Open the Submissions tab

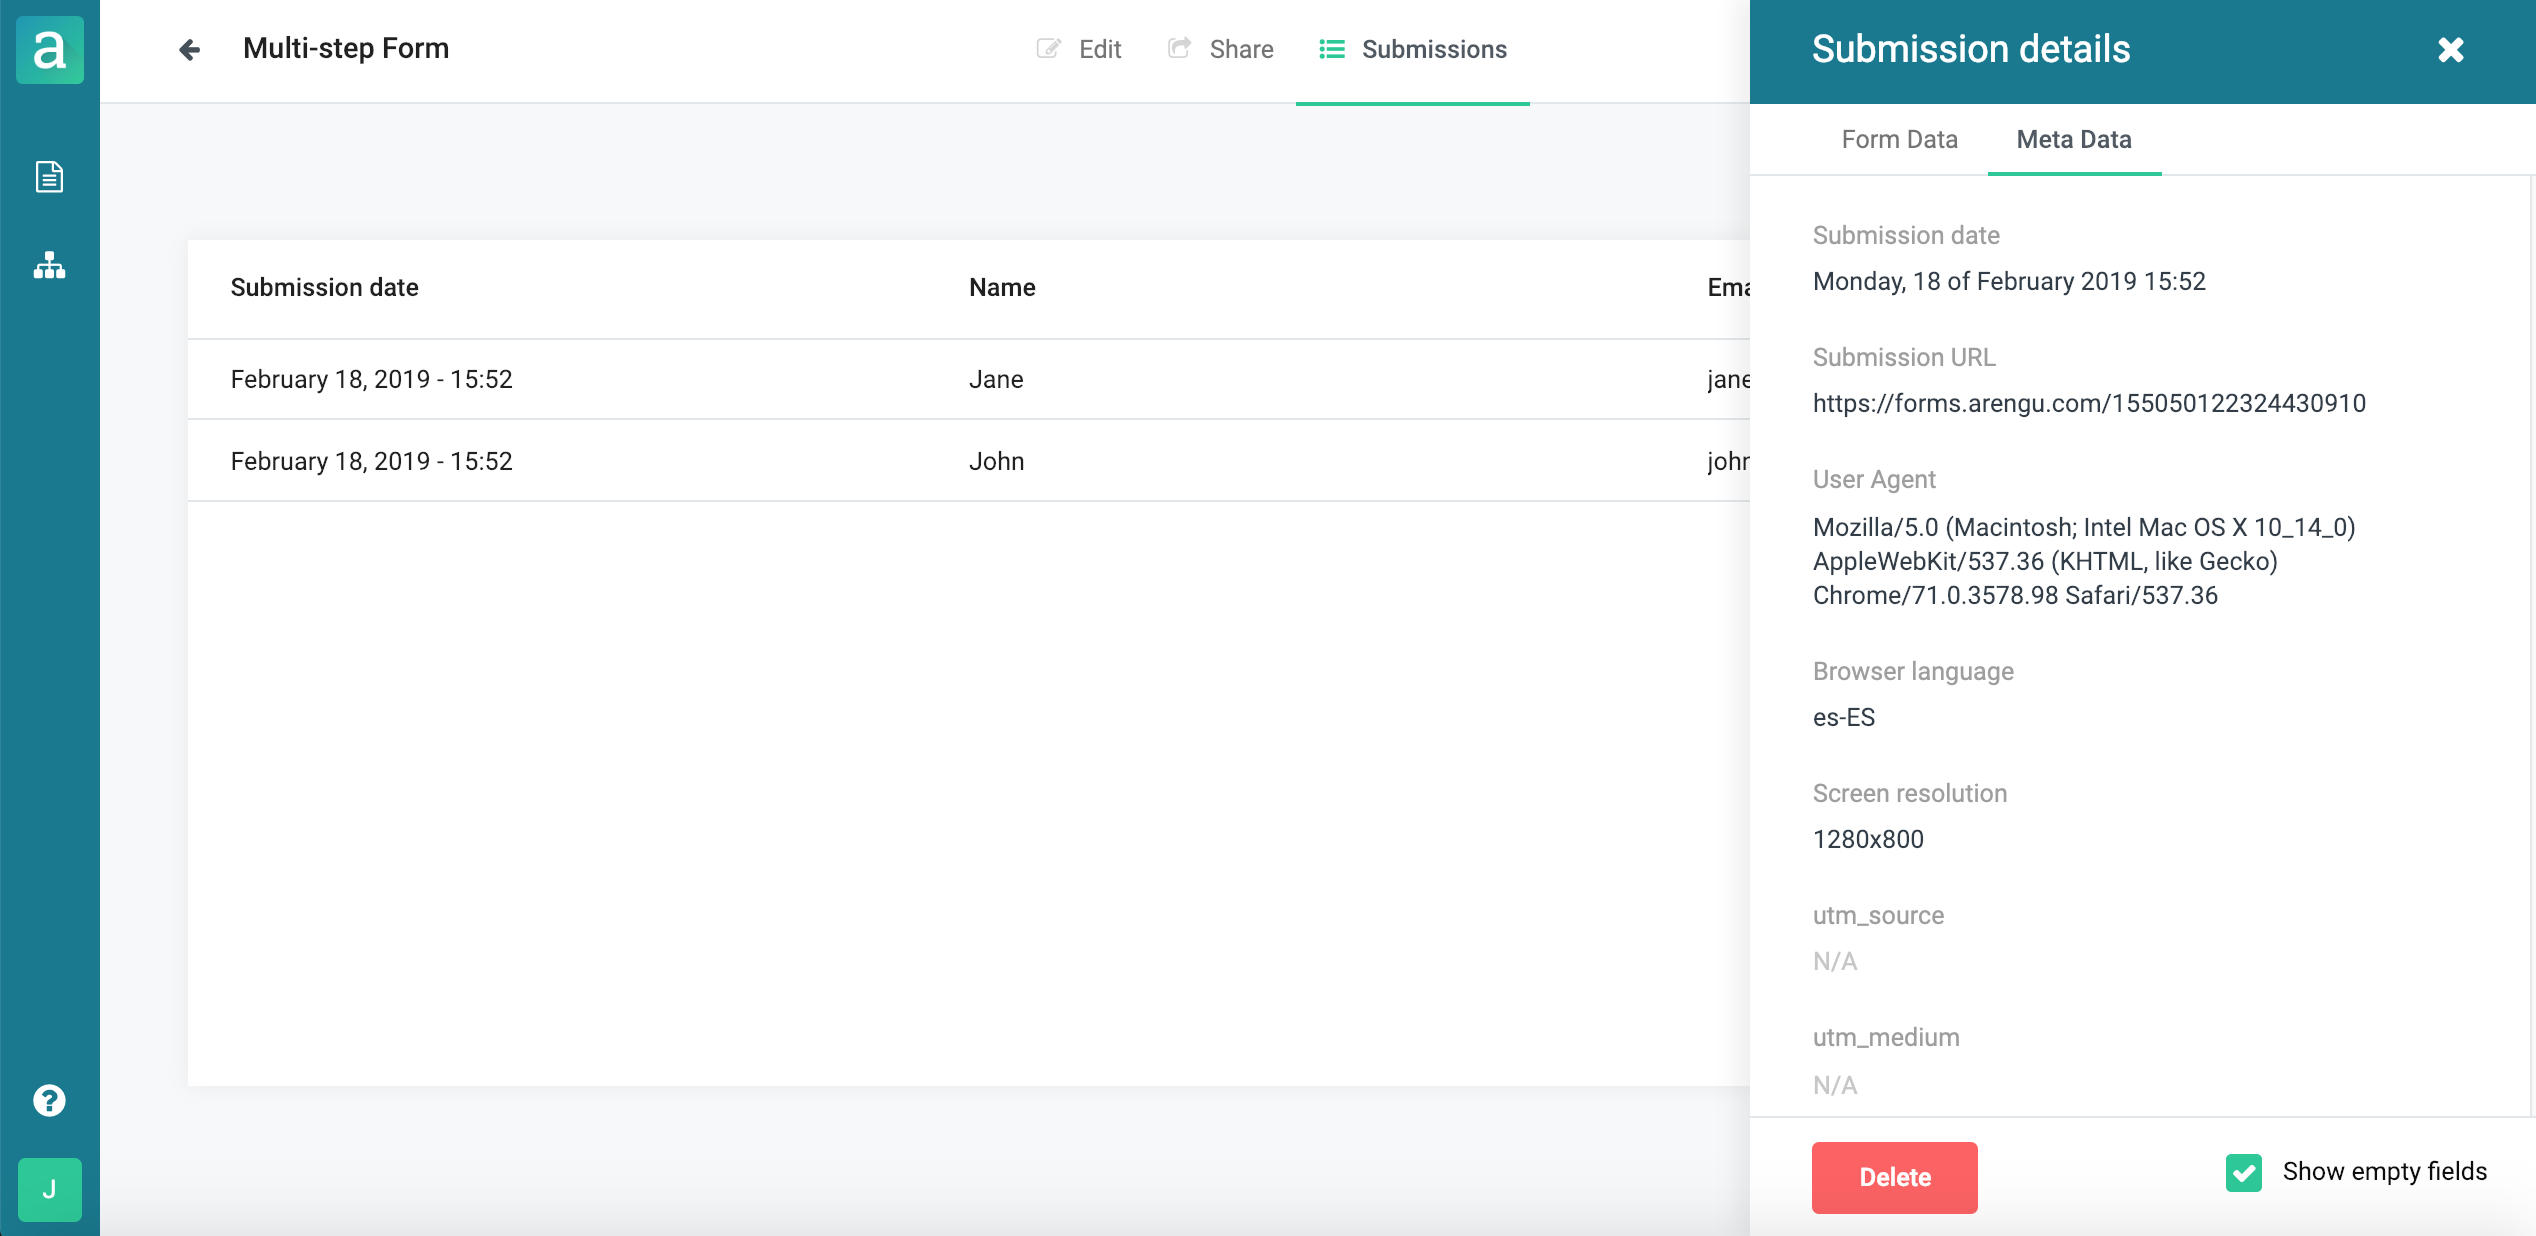[1412, 51]
